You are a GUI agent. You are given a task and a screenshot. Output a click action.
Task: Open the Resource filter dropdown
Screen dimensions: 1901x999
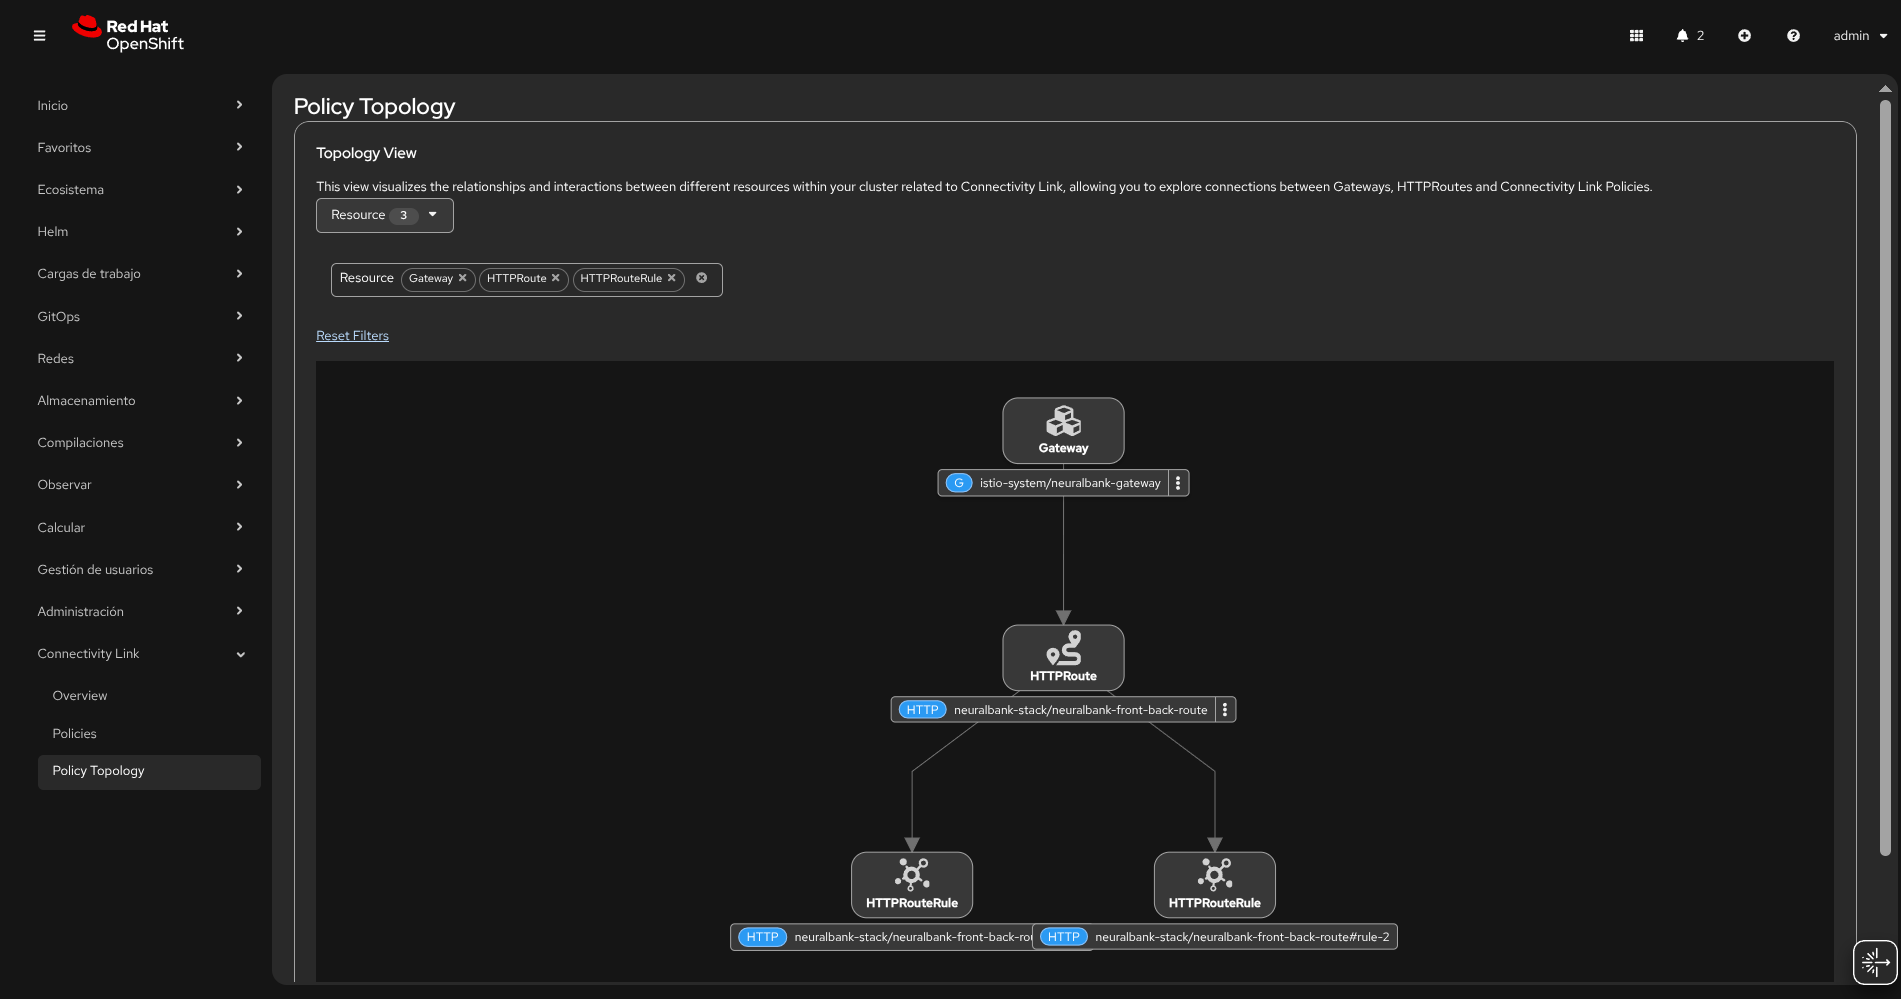pos(384,215)
